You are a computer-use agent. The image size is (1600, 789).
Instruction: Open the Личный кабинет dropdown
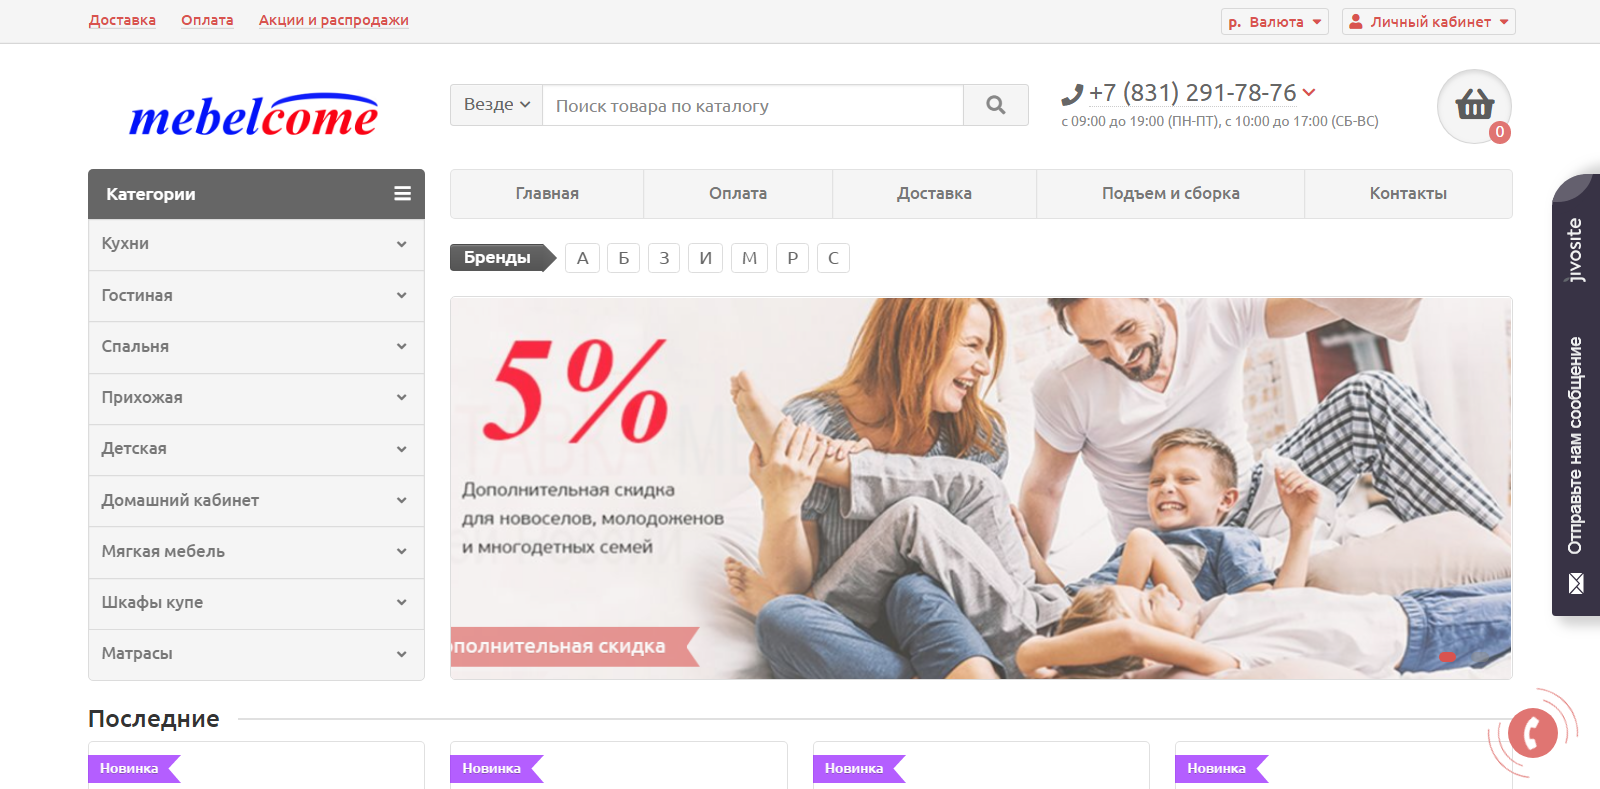(1429, 21)
